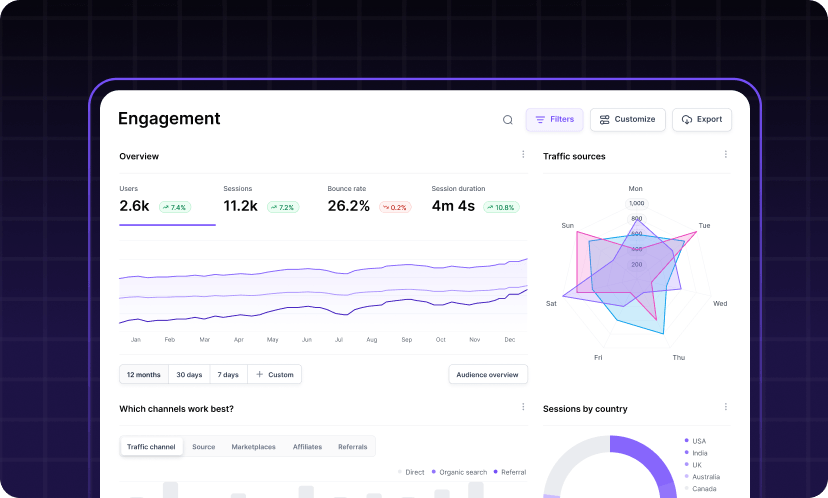Switch range to 30 days
This screenshot has width=828, height=498.
pos(189,375)
